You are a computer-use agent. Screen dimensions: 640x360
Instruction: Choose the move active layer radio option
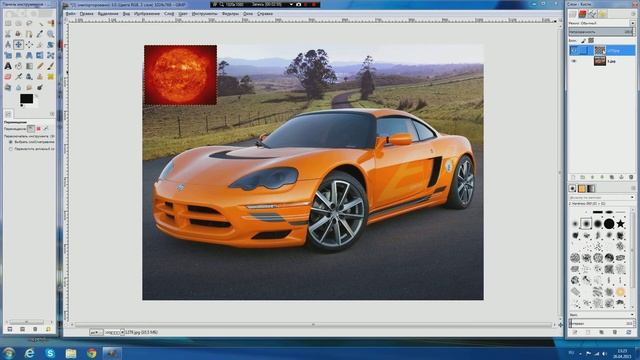(x=11, y=149)
